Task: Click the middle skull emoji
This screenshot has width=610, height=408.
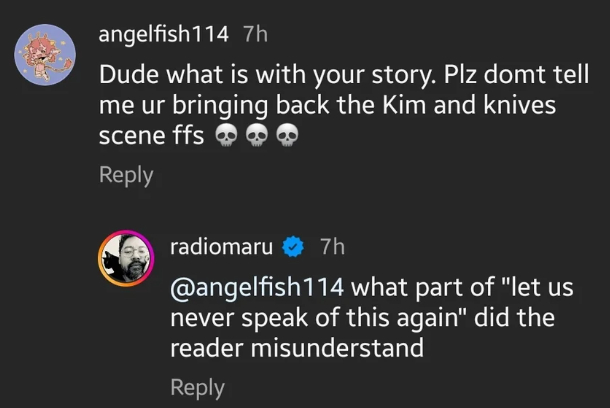Action: (x=255, y=136)
